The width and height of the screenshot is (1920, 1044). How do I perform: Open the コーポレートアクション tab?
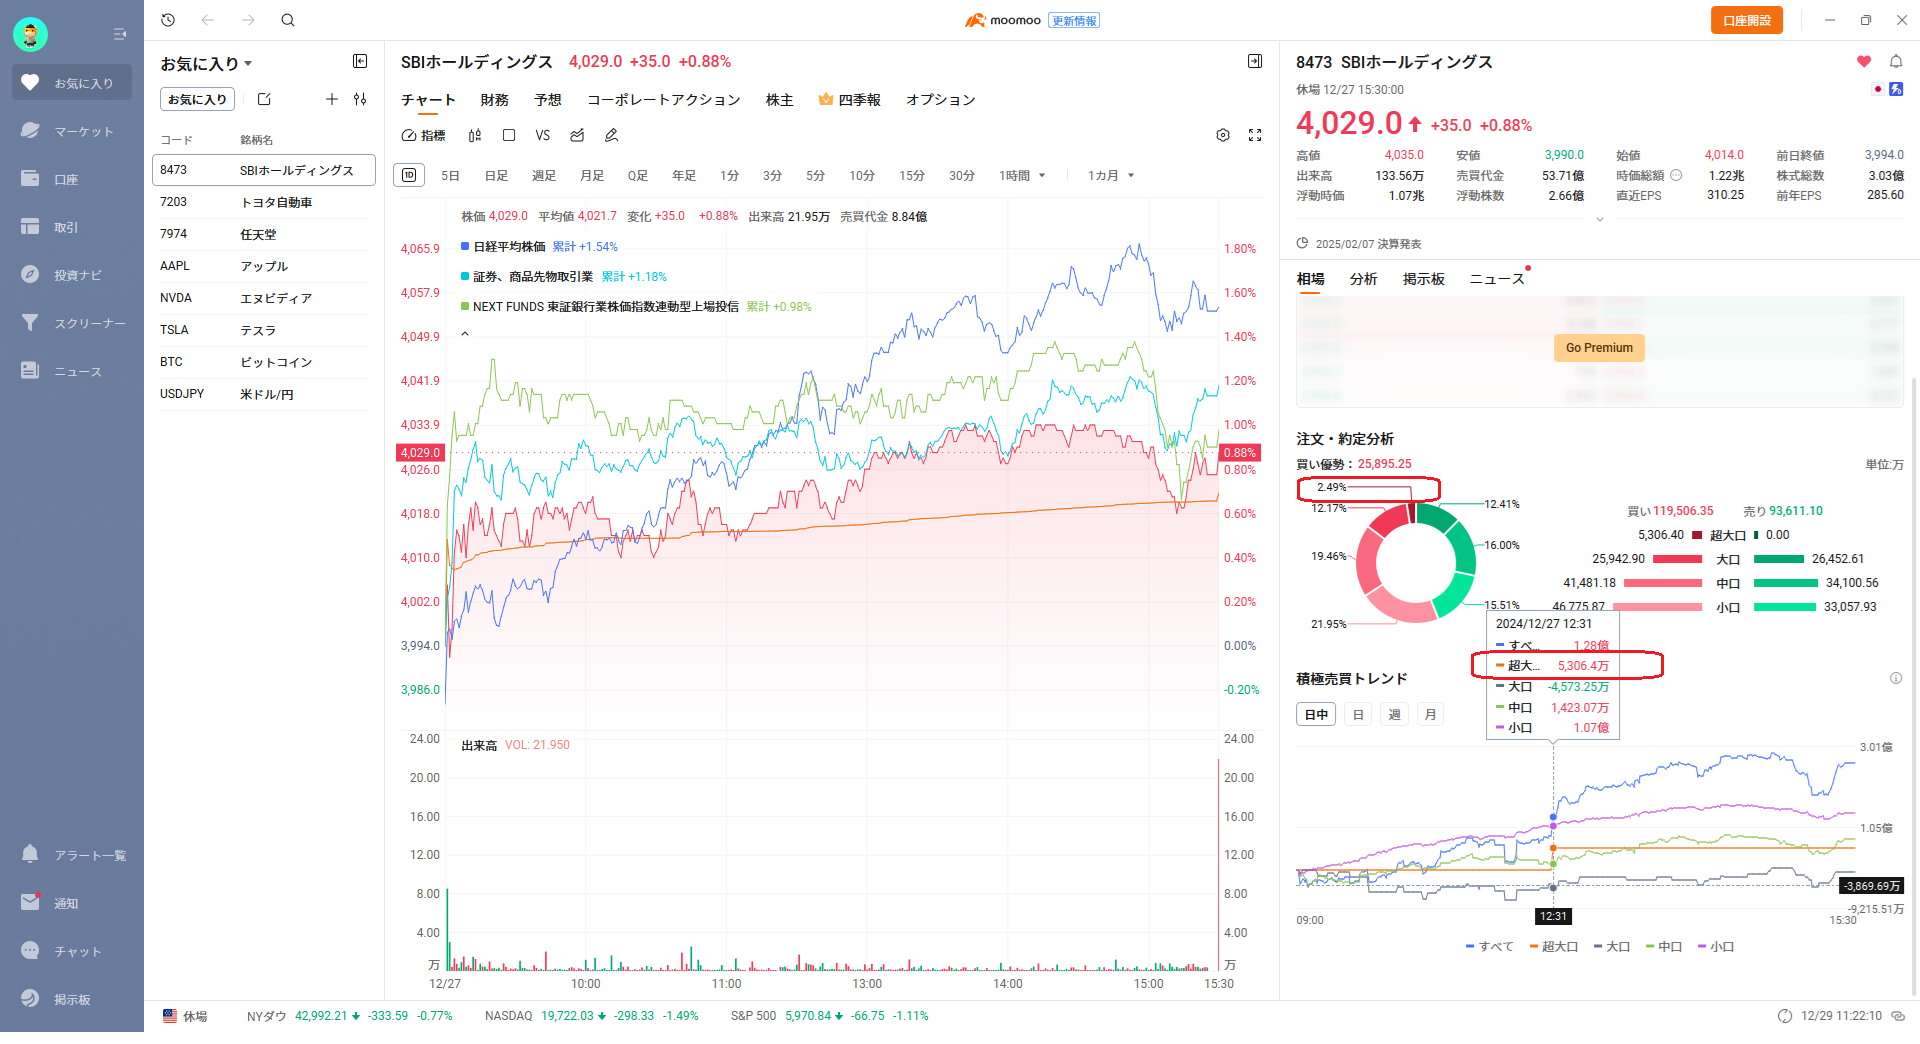[664, 99]
